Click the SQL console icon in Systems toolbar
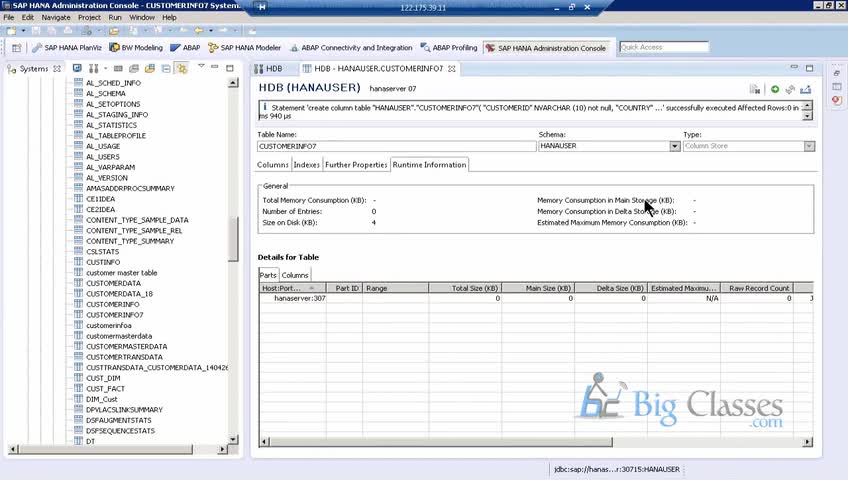The width and height of the screenshot is (848, 480). pyautogui.click(x=118, y=69)
